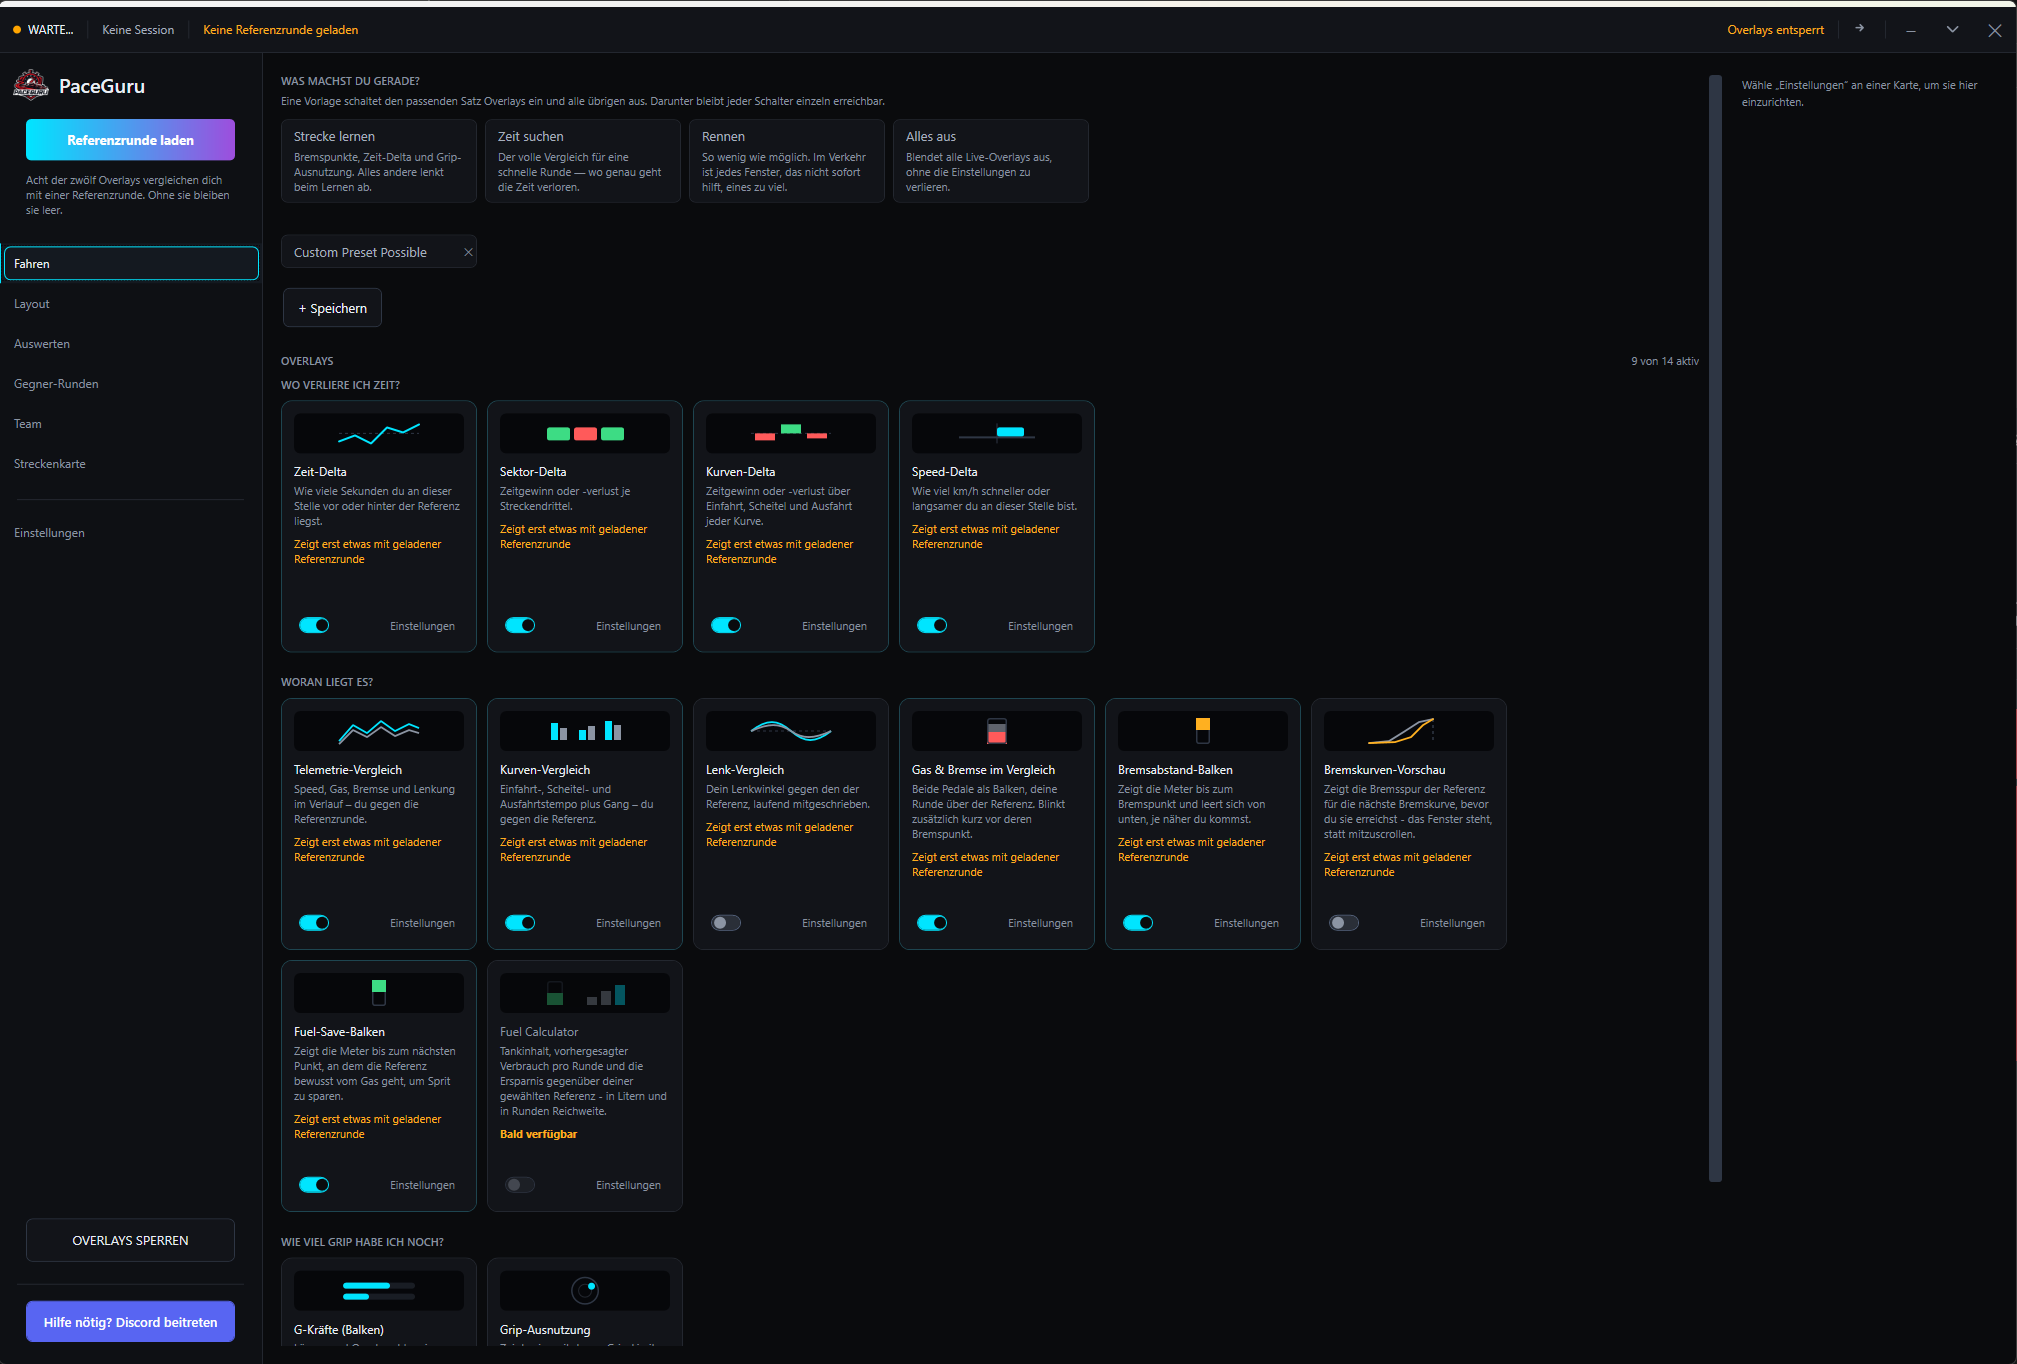Click the G-Kräfte (Balken) preview icon
This screenshot has width=2017, height=1364.
pyautogui.click(x=379, y=1291)
